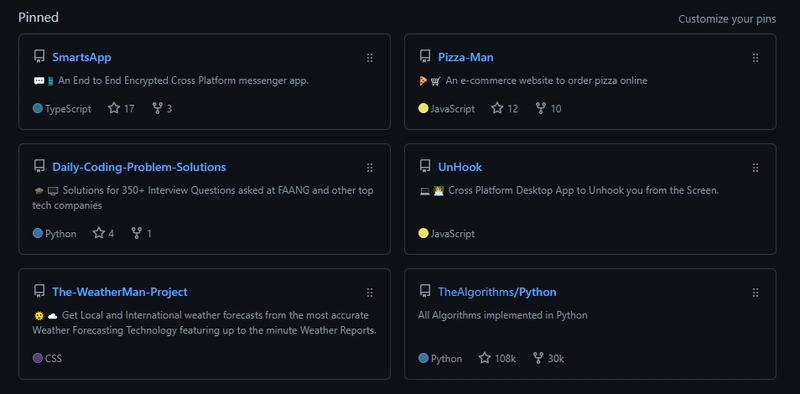View TheAlgorithms/Python forks with the fork icon
The height and width of the screenshot is (394, 800).
538,358
